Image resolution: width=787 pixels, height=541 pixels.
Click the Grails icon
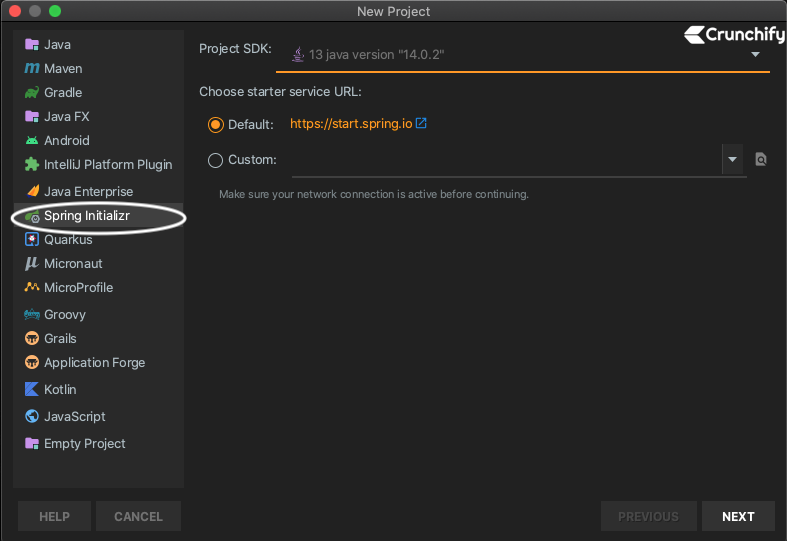click(x=32, y=338)
